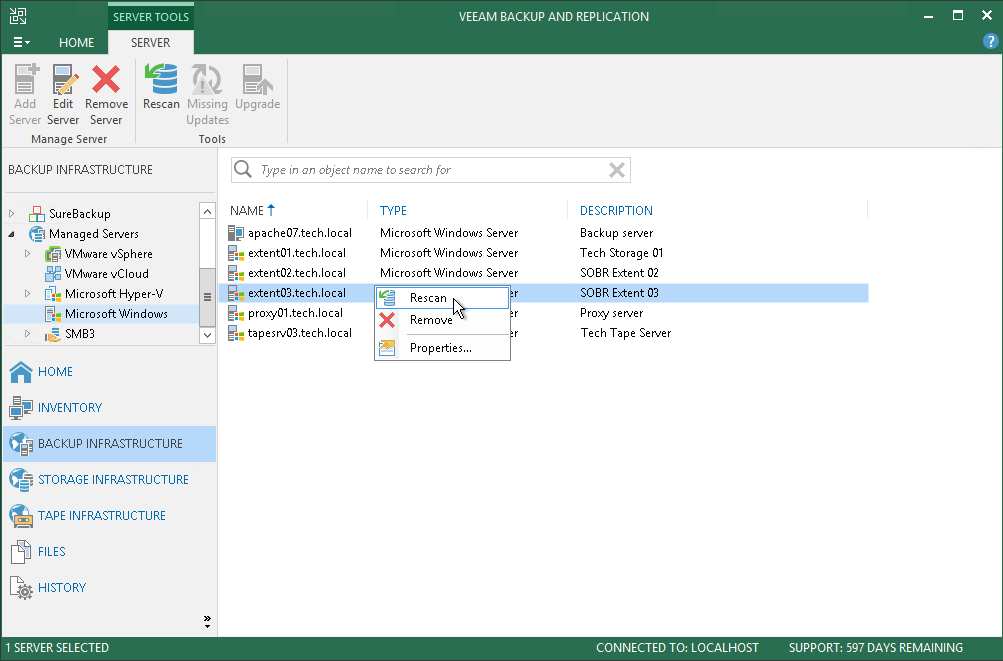1003x661 pixels.
Task: Expand the SureBackup tree node
Action: pos(12,214)
